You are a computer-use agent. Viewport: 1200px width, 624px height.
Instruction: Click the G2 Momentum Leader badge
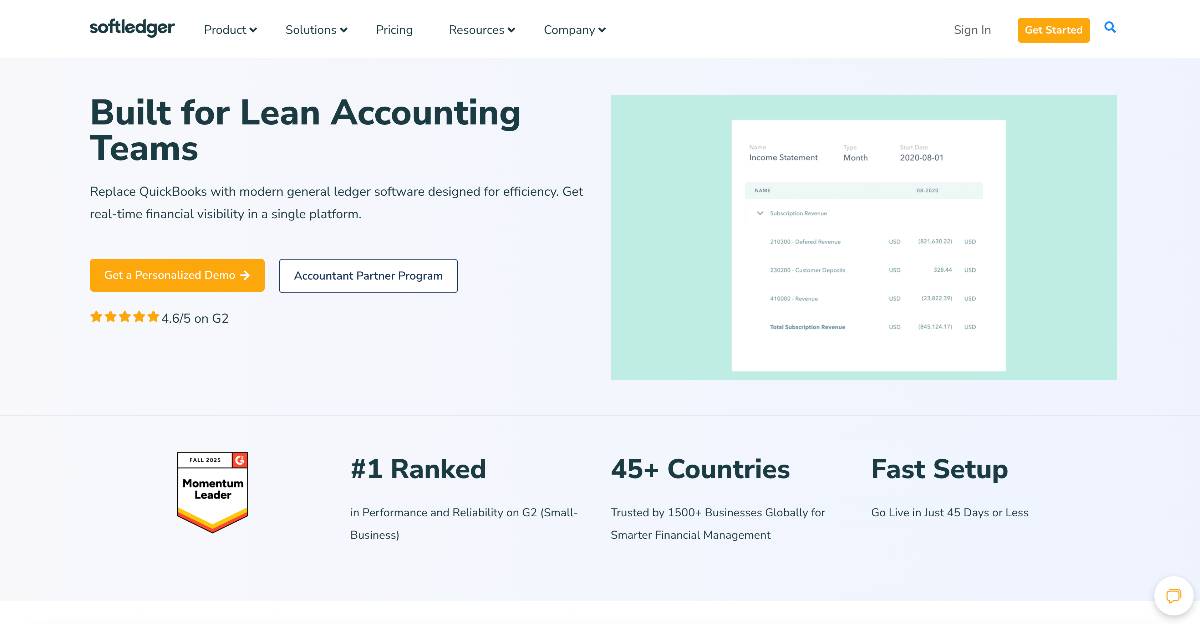tap(212, 492)
